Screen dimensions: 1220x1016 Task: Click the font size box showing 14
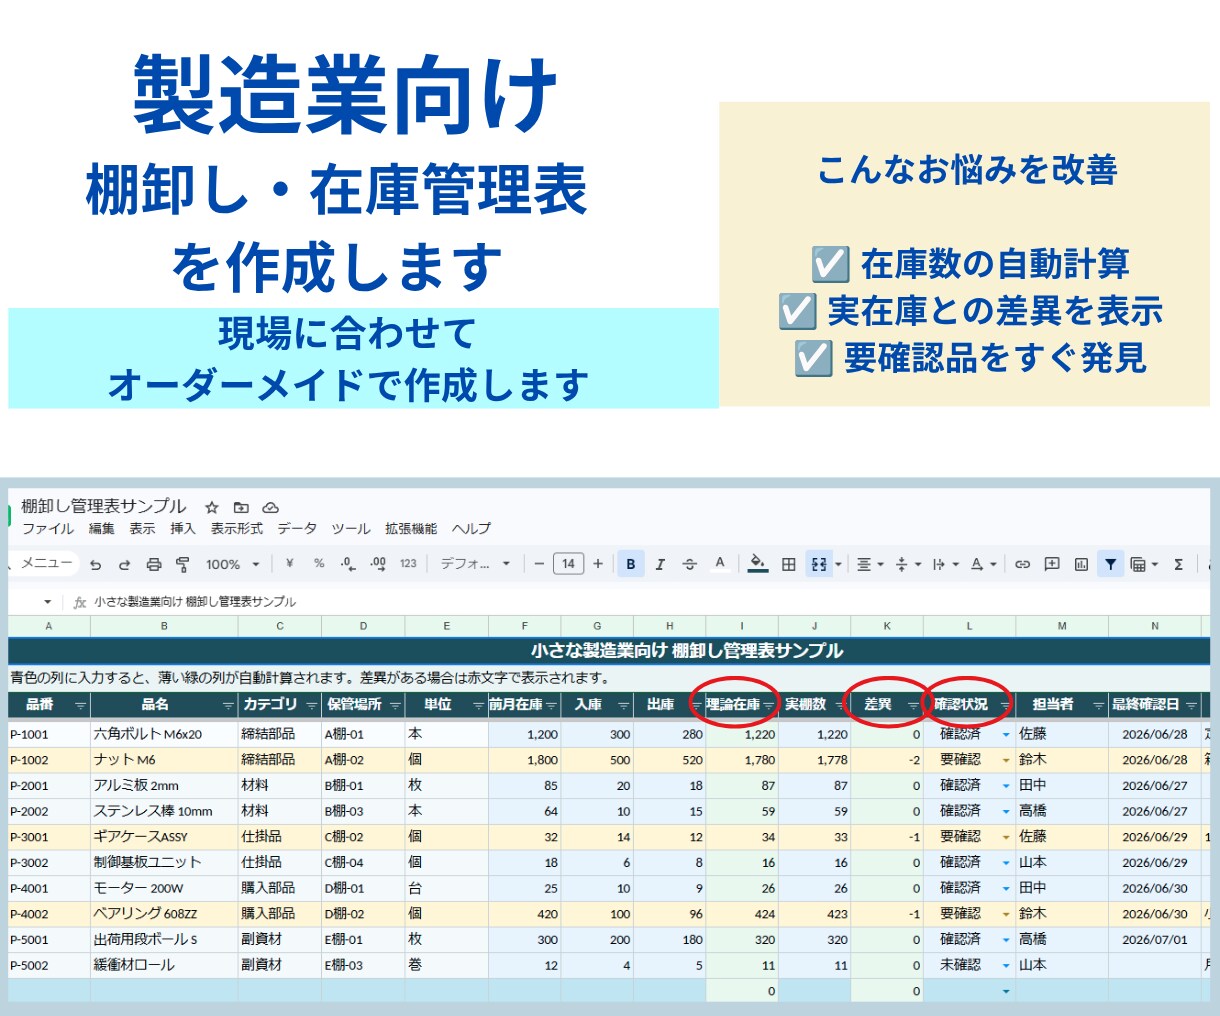(x=568, y=564)
